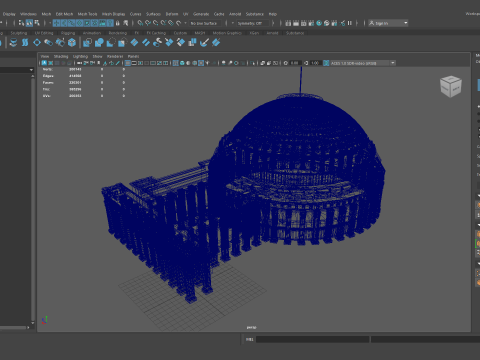Toggle Make Live magnet icon
Viewport: 480px width, 360px height.
(179, 23)
